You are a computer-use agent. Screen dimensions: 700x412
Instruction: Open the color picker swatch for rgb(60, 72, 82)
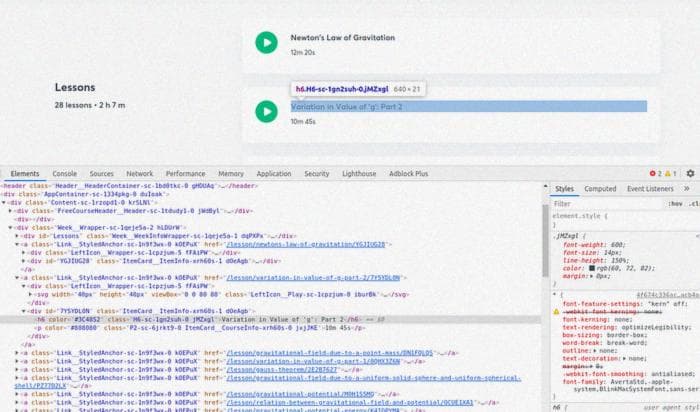(592, 268)
